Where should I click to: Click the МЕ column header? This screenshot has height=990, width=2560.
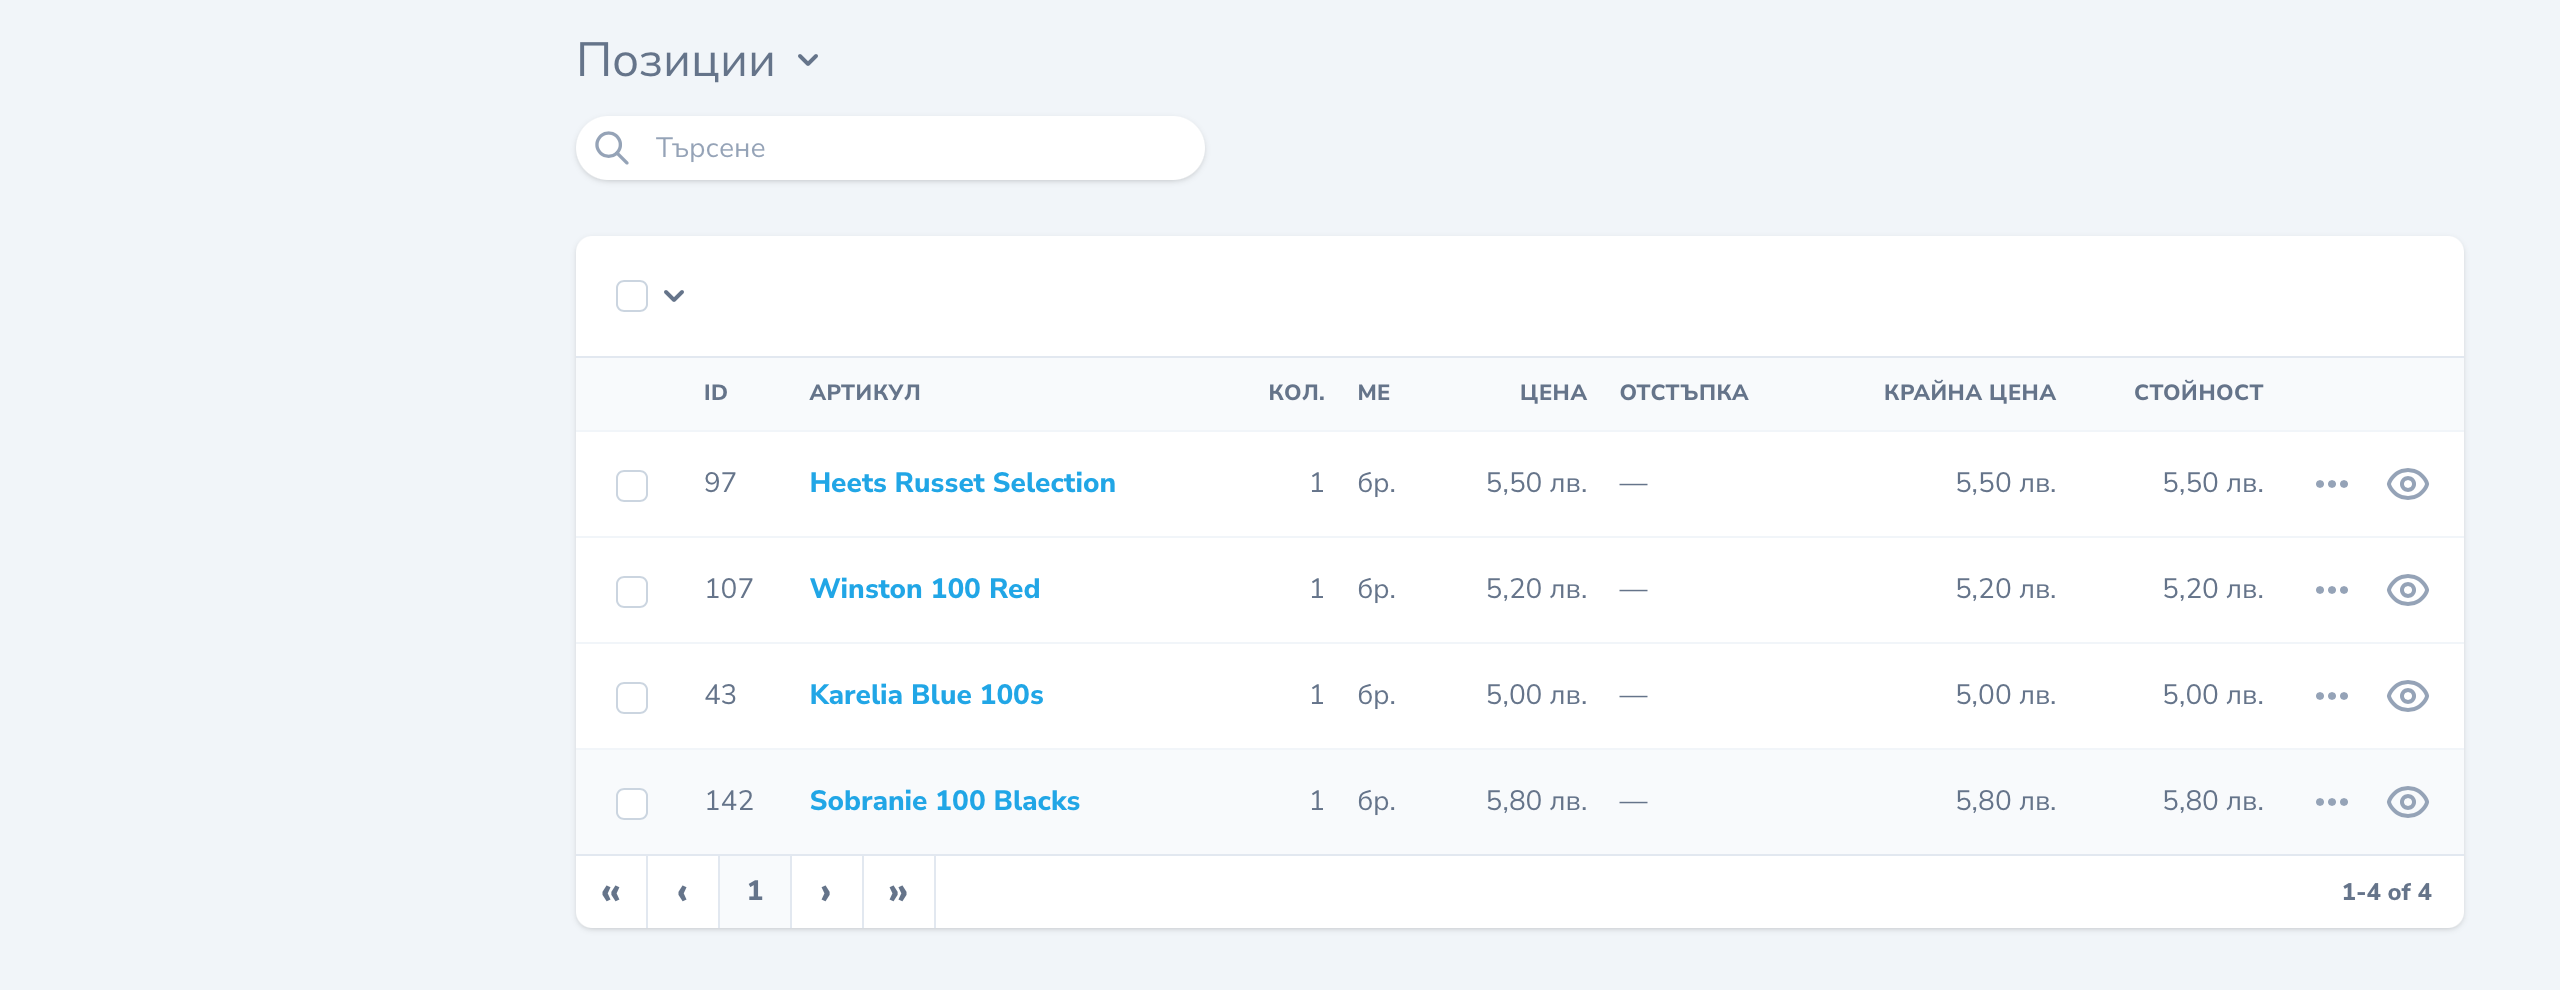(1373, 393)
